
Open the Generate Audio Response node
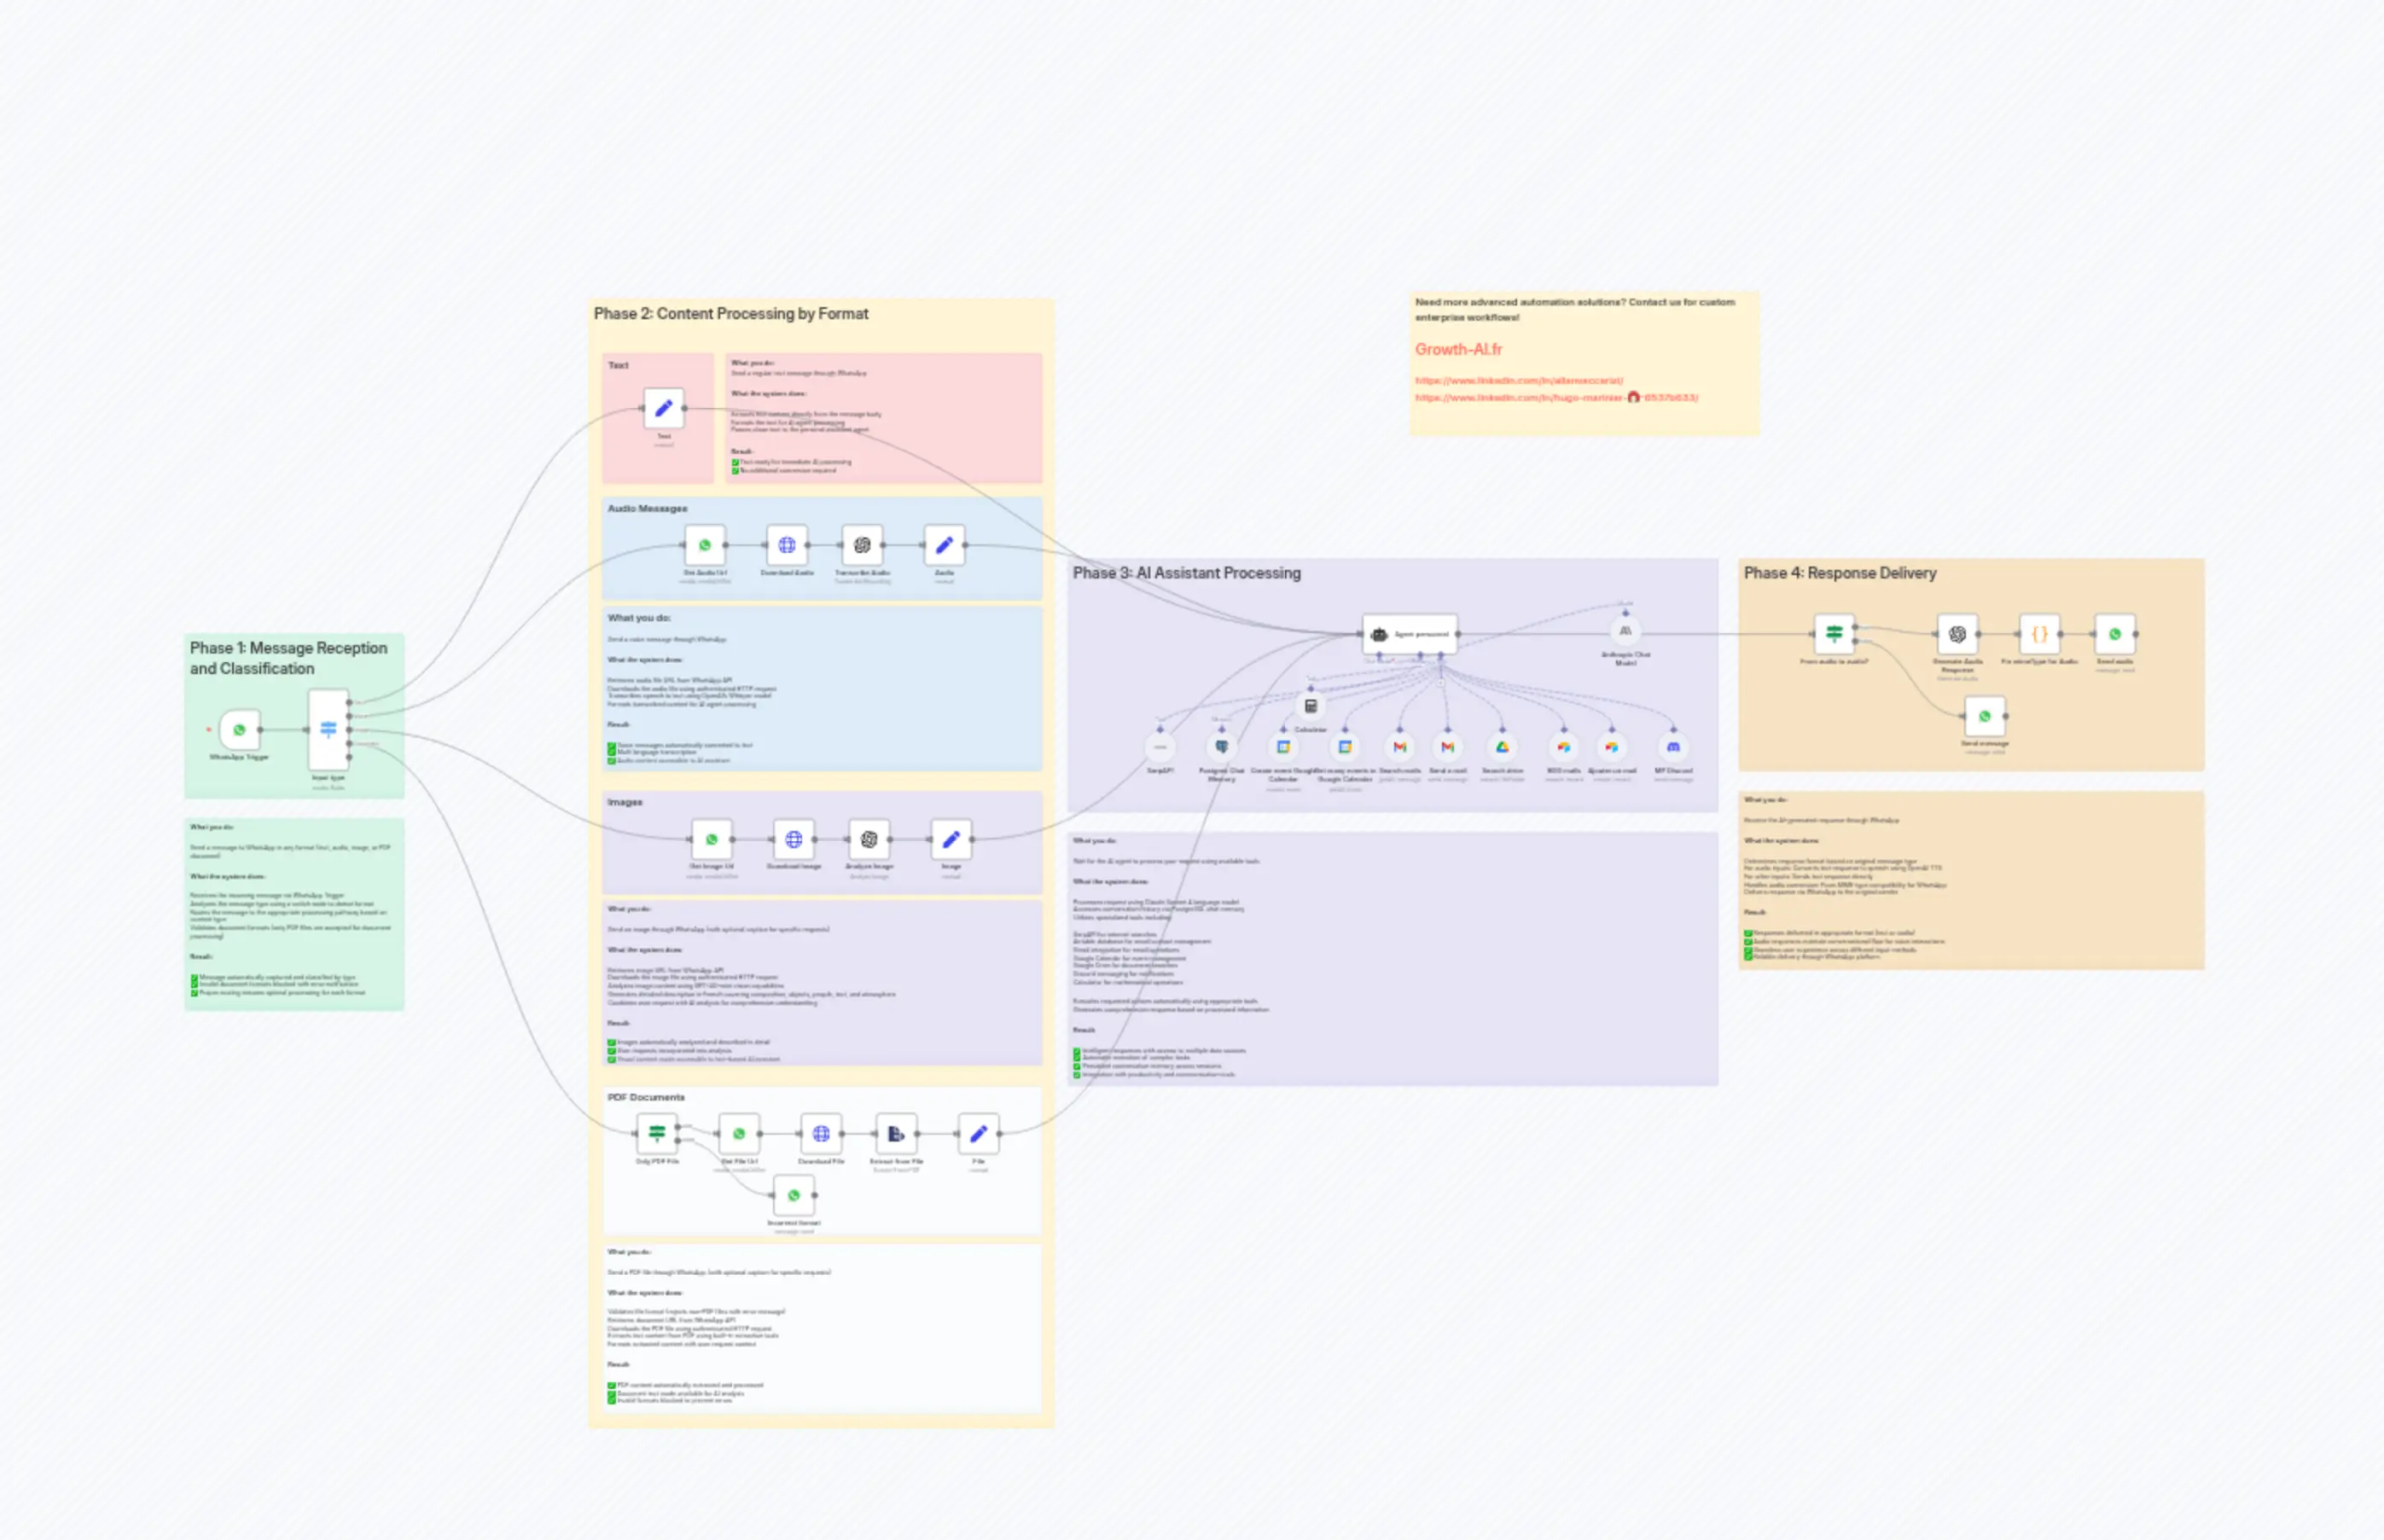click(x=1957, y=633)
